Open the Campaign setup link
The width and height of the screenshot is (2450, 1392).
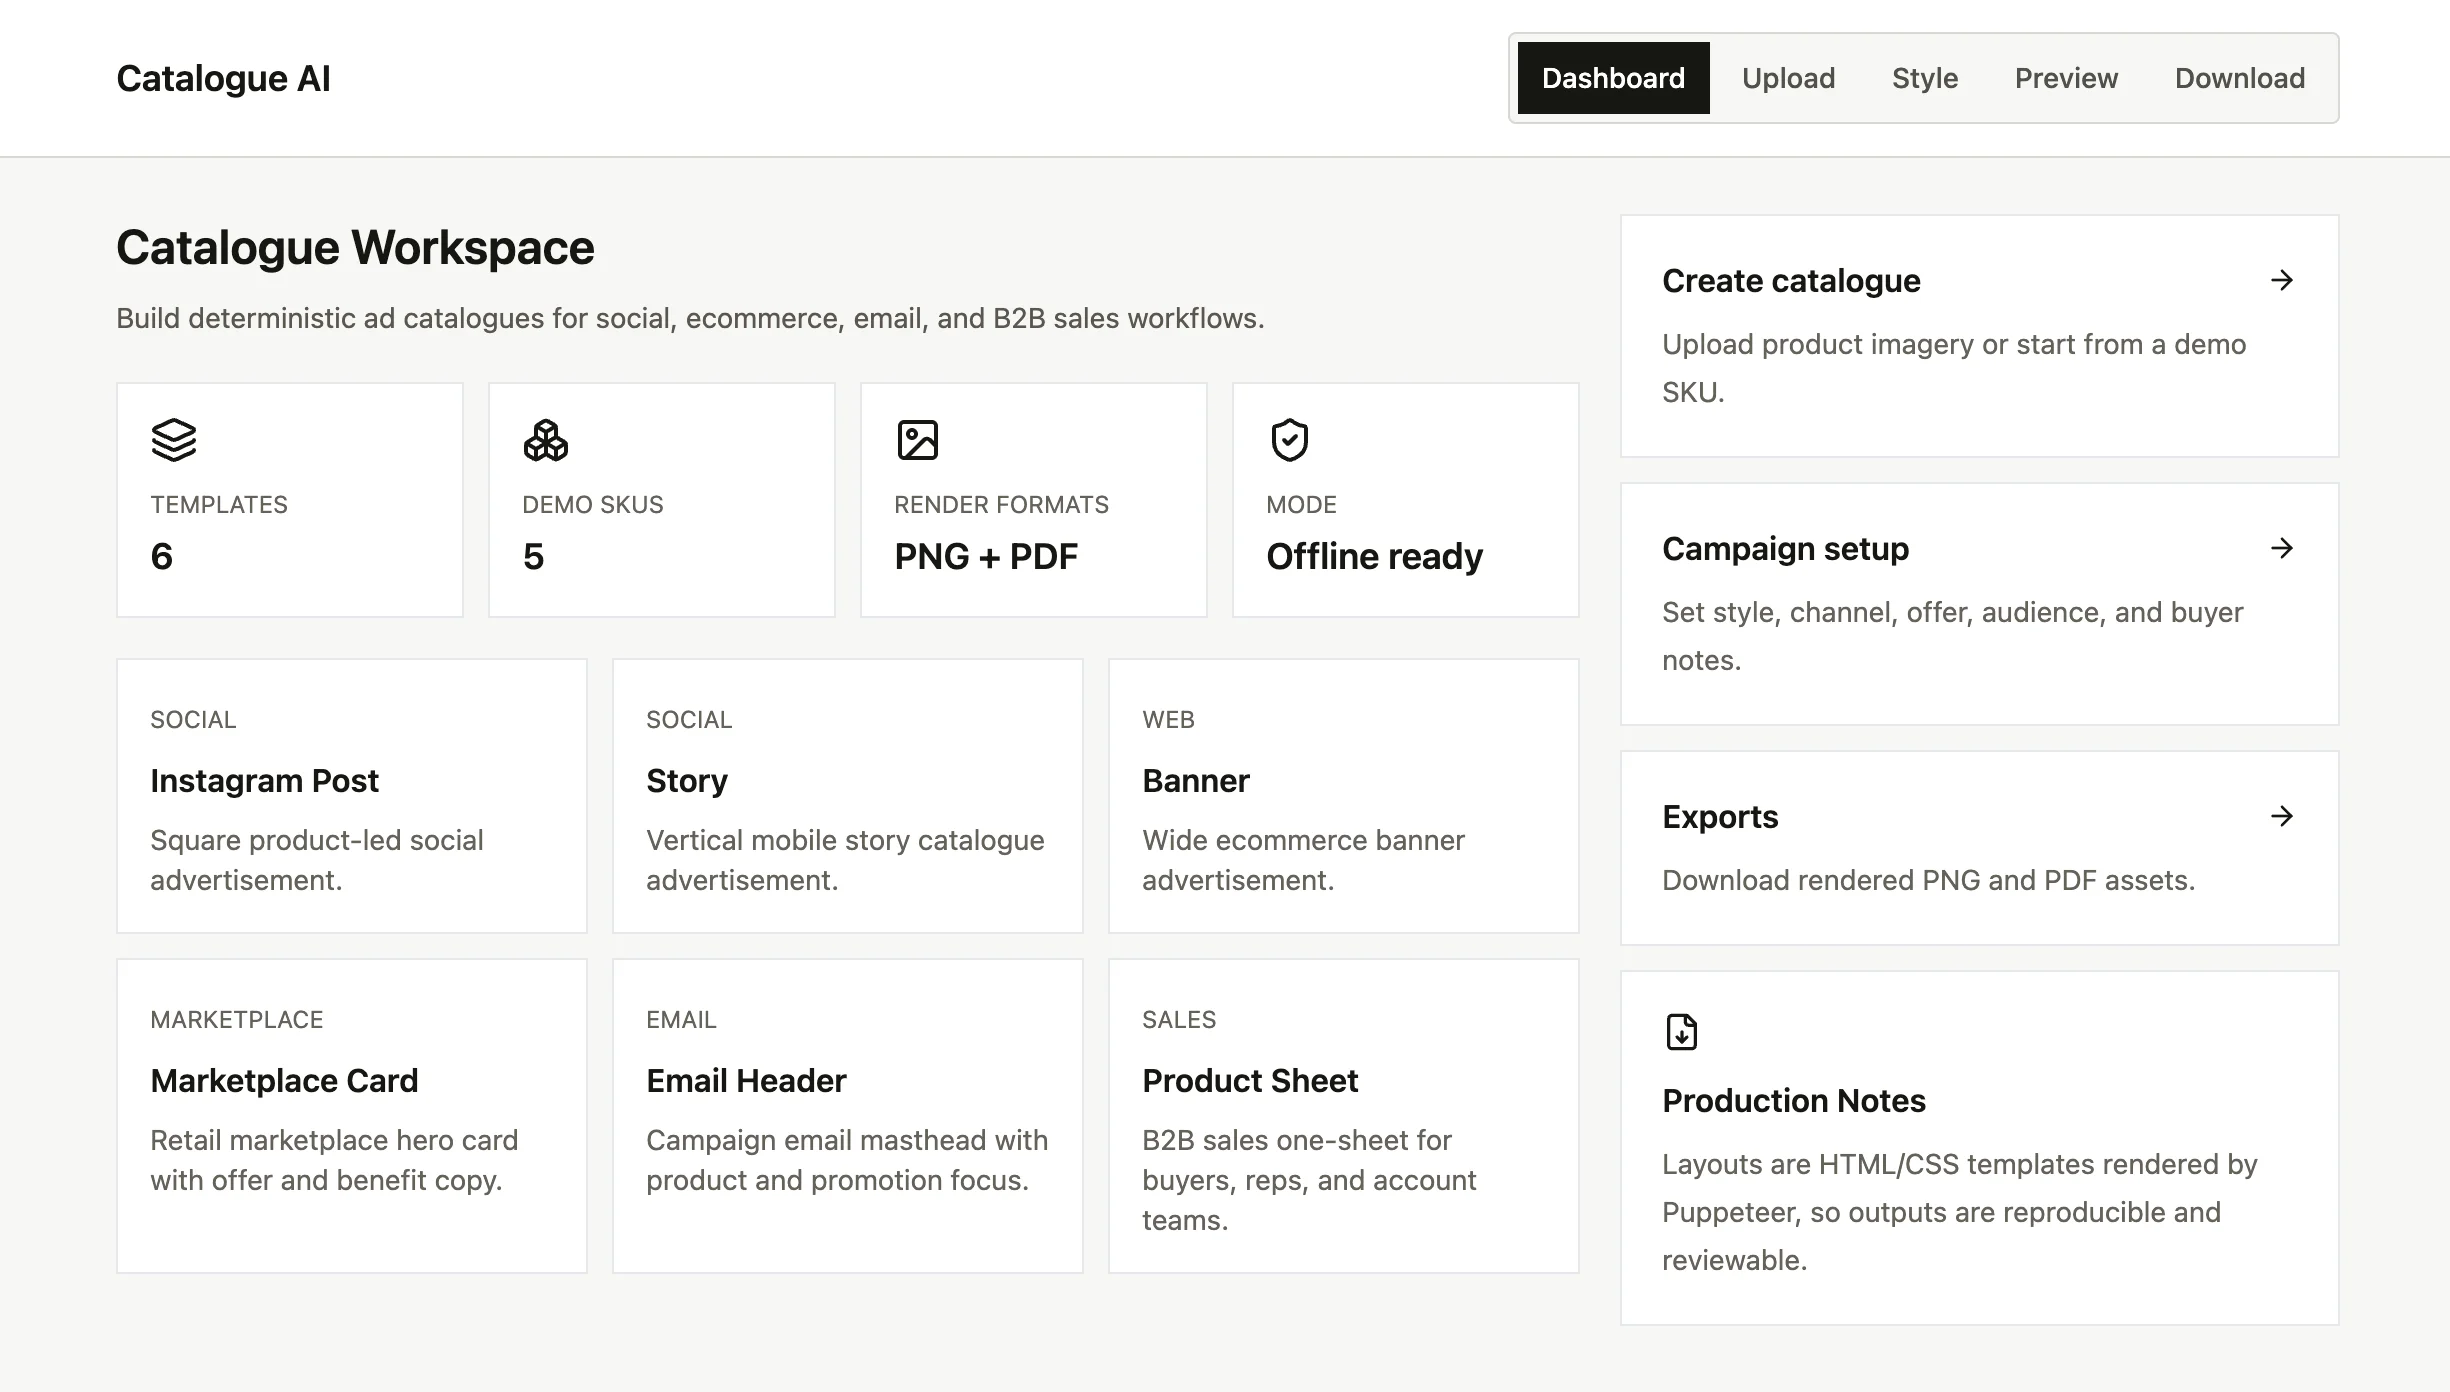tap(1980, 604)
